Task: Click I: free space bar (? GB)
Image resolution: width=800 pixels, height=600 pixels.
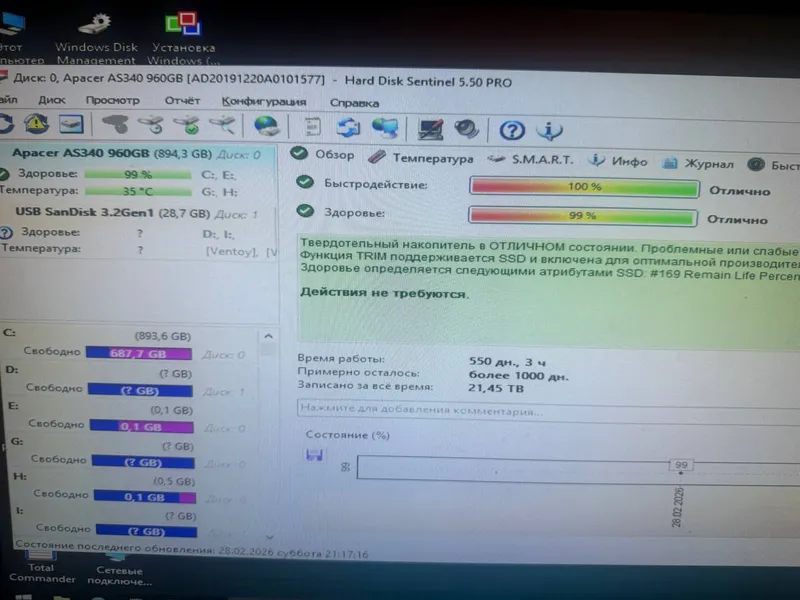Action: [x=146, y=531]
